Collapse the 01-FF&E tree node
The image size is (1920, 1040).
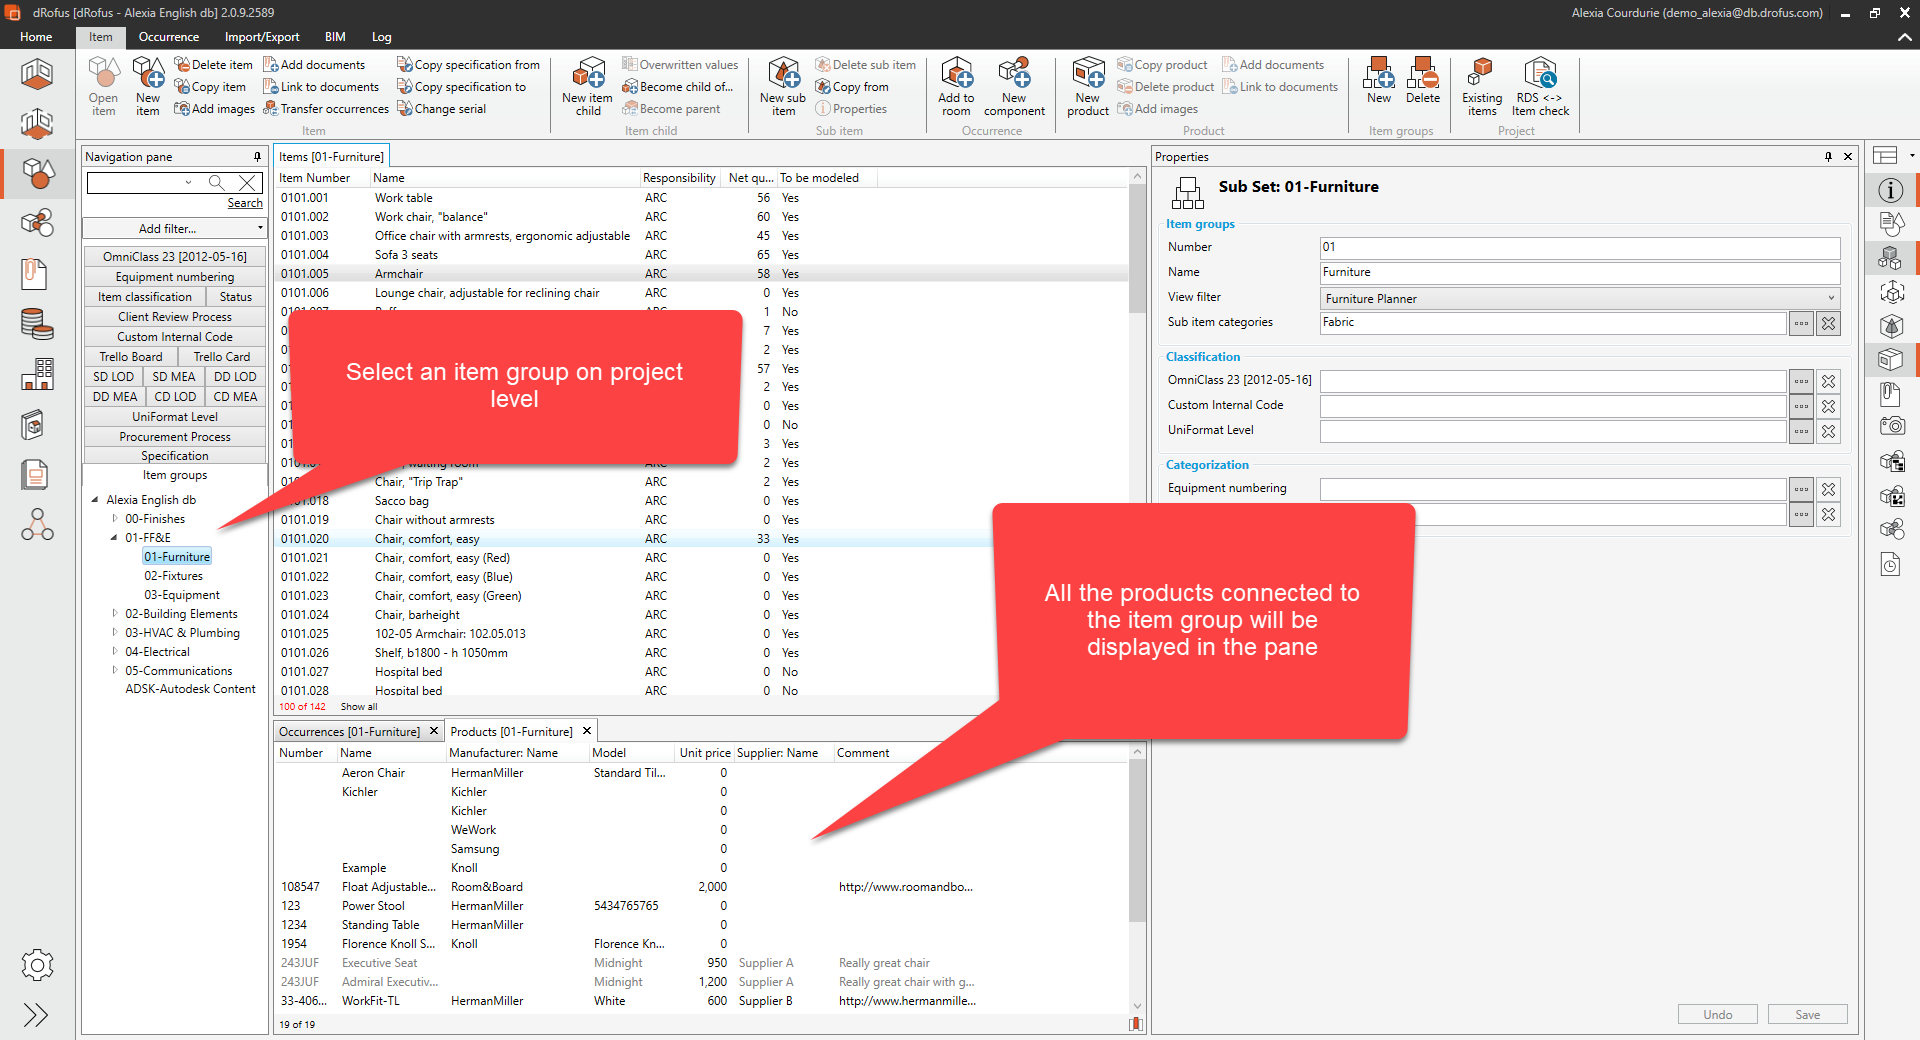coord(114,538)
